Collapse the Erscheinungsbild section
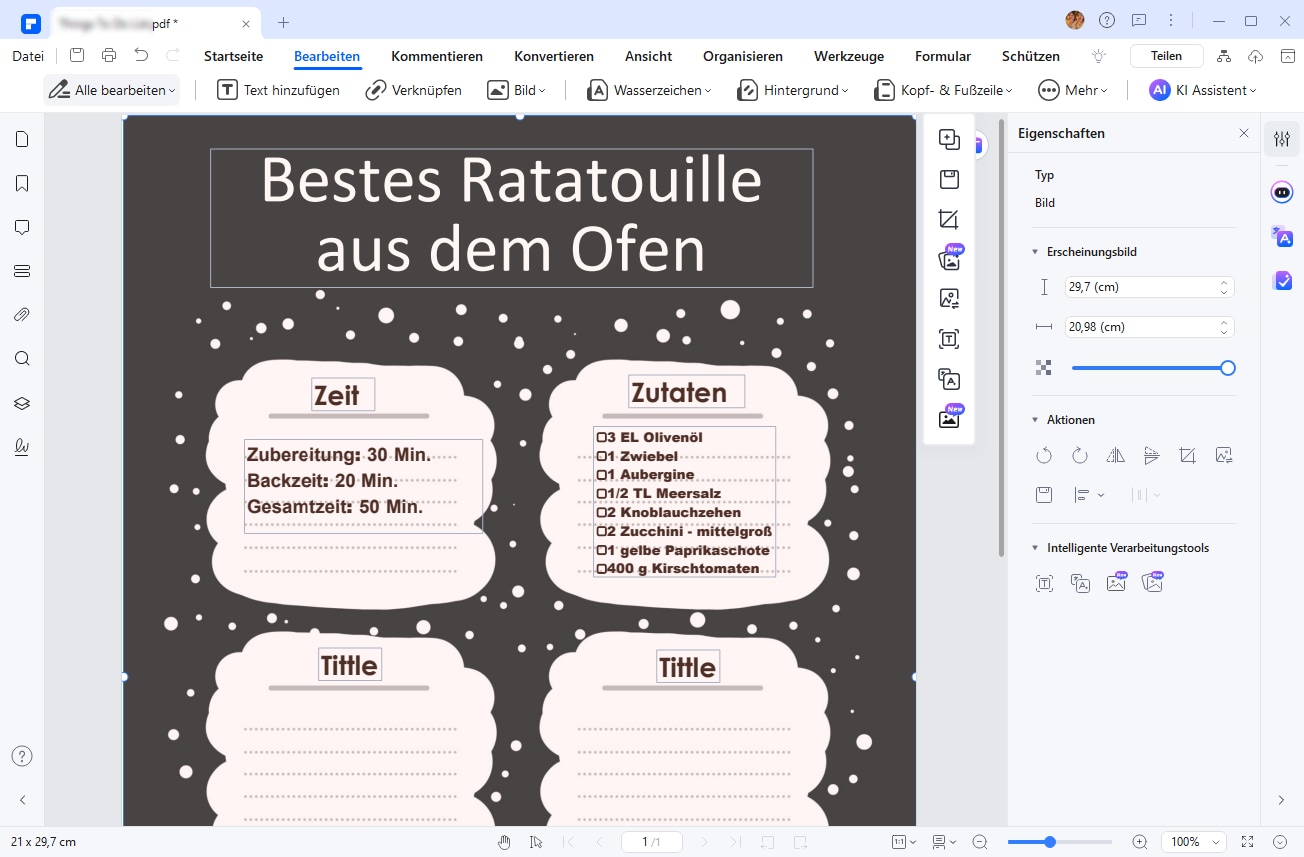1304x857 pixels. [x=1035, y=252]
